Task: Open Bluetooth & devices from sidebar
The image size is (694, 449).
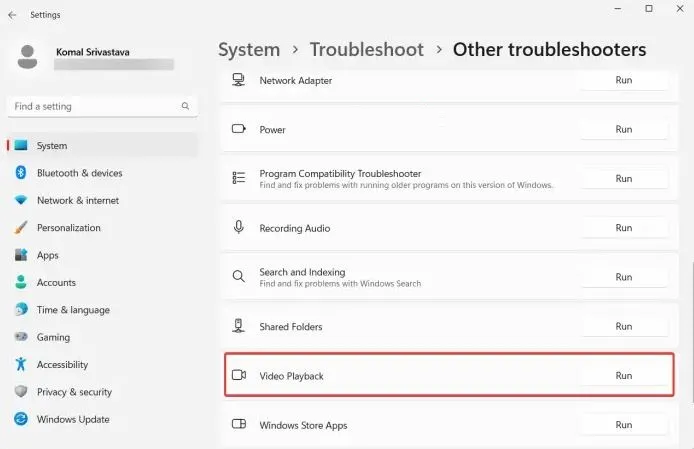Action: 79,173
